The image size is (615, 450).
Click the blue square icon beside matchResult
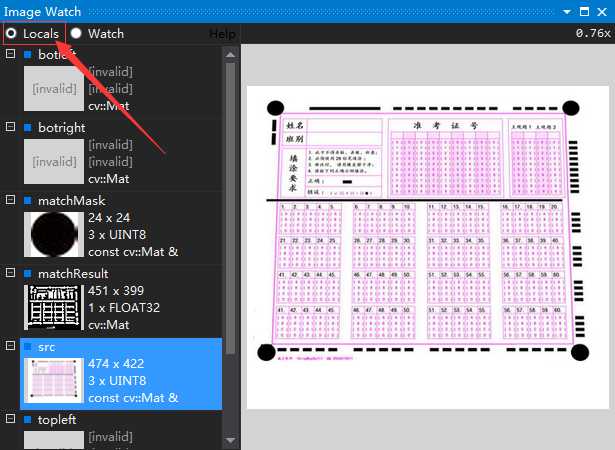pyautogui.click(x=27, y=273)
